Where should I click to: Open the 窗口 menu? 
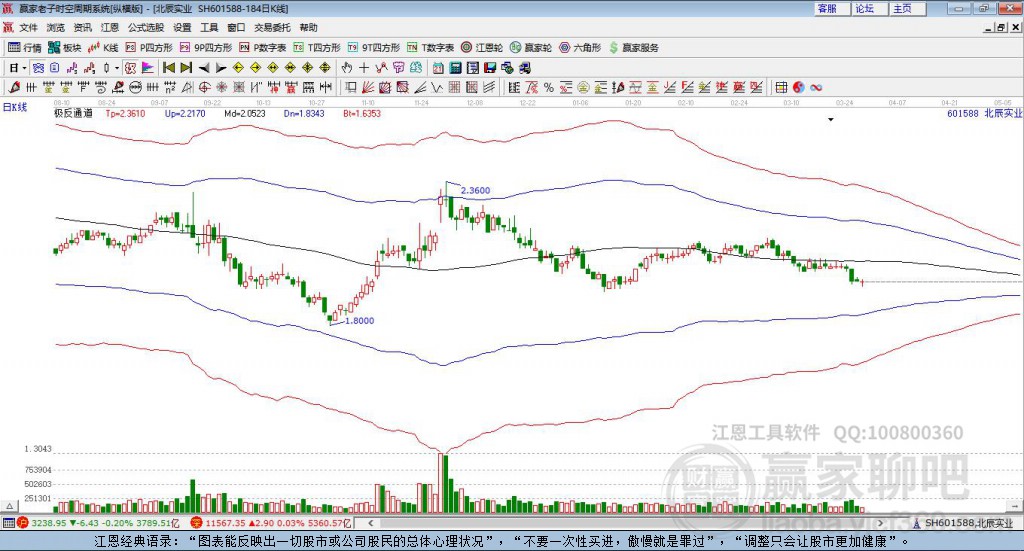236,27
